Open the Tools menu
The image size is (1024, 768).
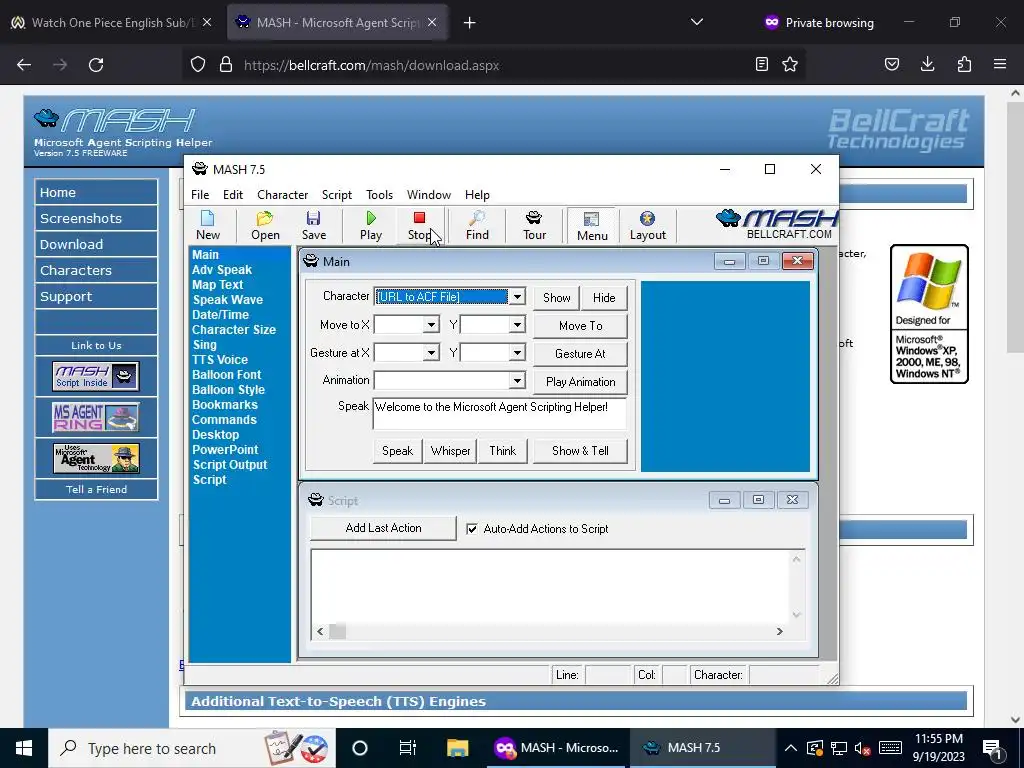pos(379,195)
